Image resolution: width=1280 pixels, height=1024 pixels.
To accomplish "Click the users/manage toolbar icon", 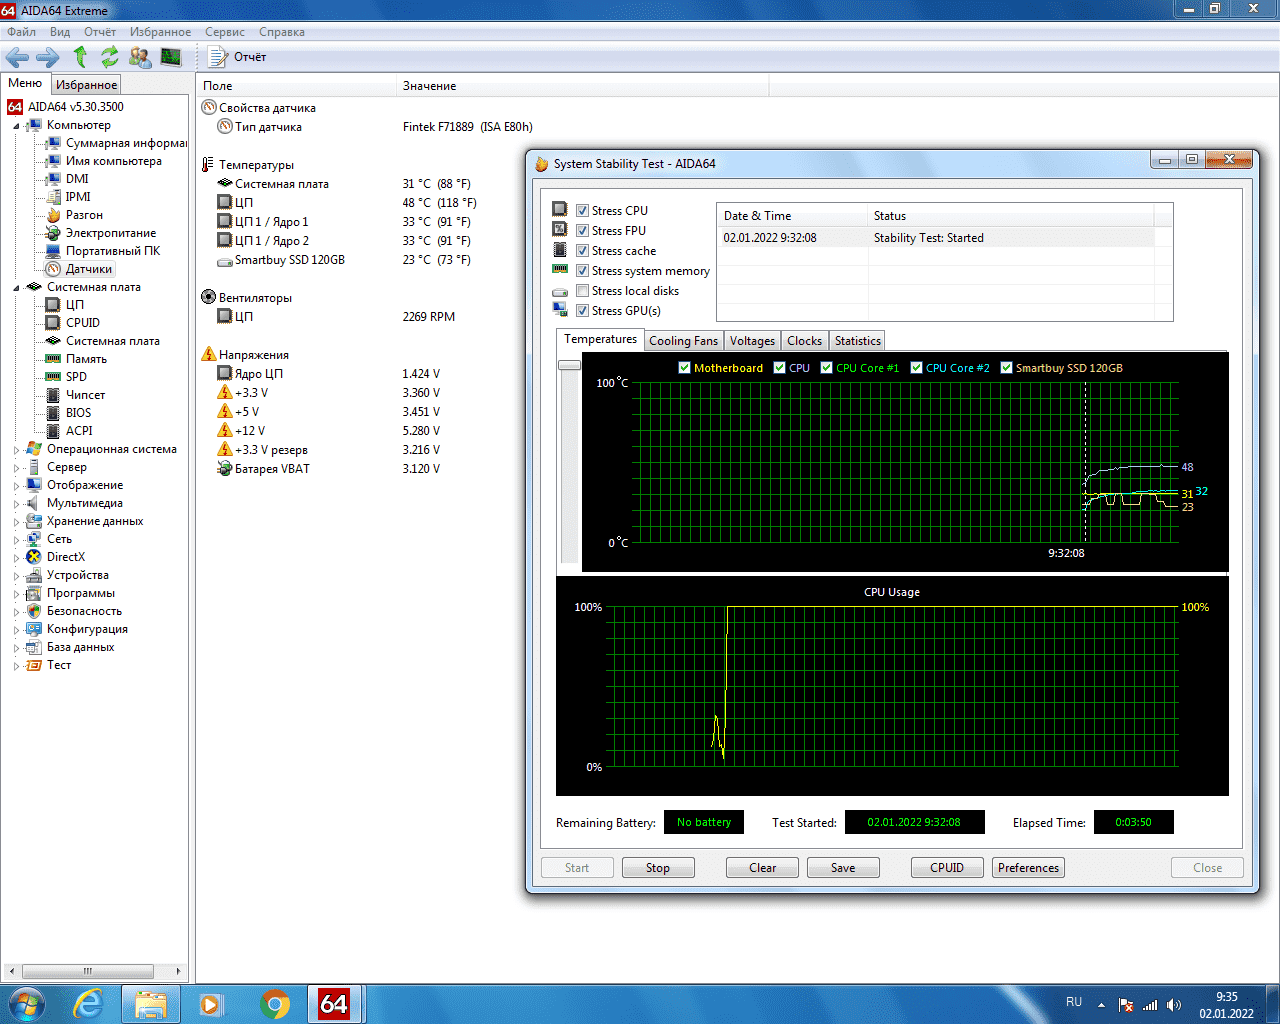I will [140, 57].
